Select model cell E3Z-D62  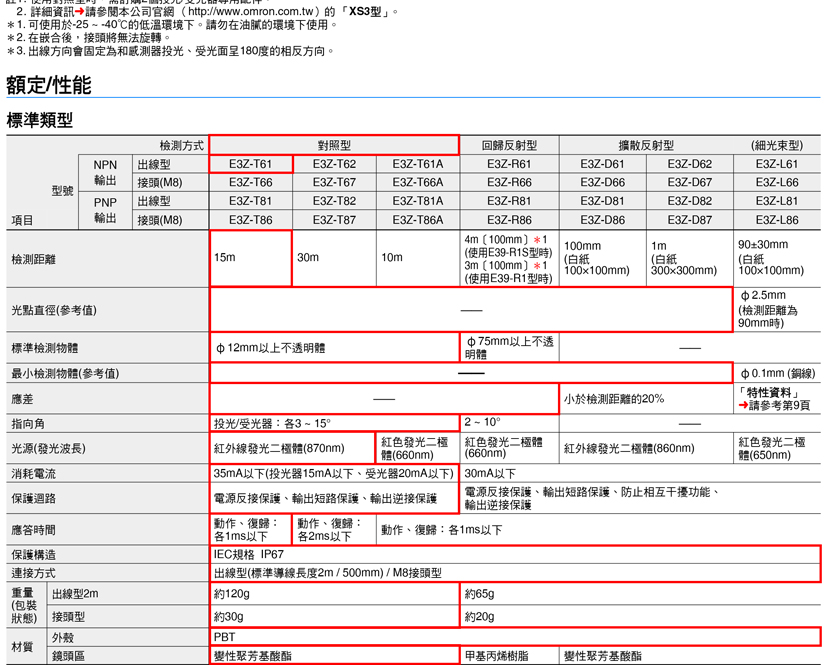[x=690, y=164]
